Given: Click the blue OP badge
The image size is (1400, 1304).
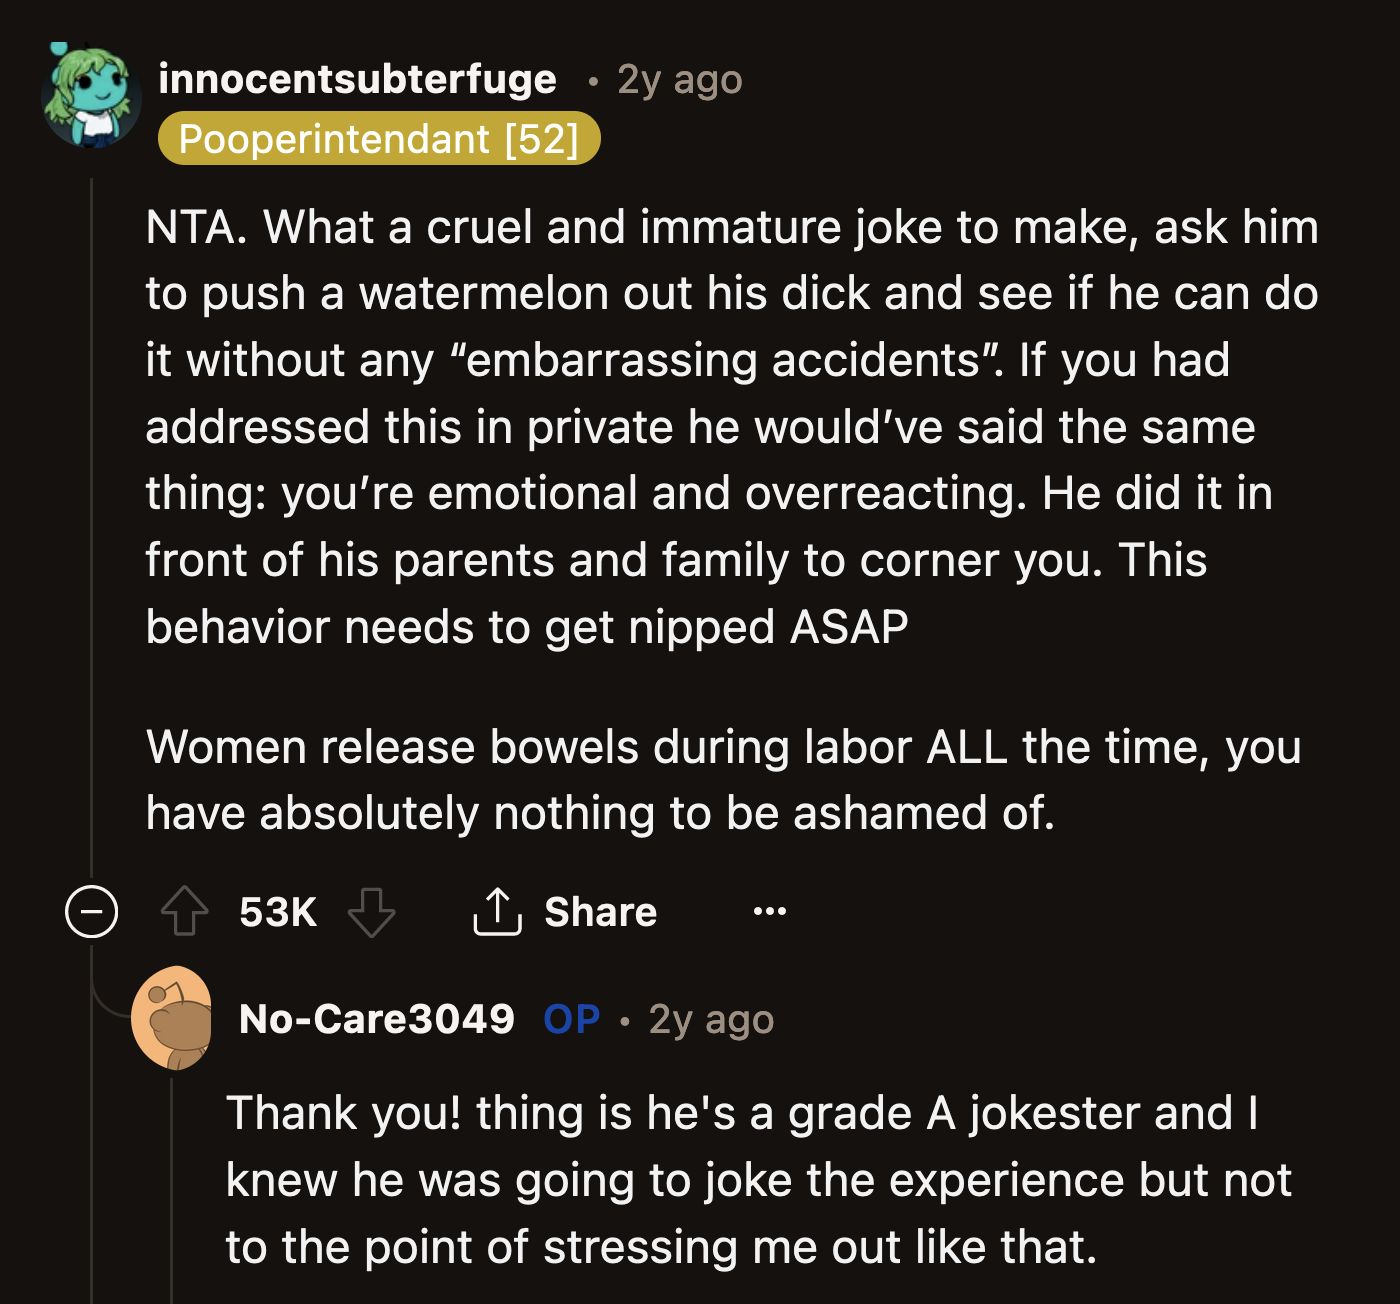Looking at the screenshot, I should pos(571,1019).
